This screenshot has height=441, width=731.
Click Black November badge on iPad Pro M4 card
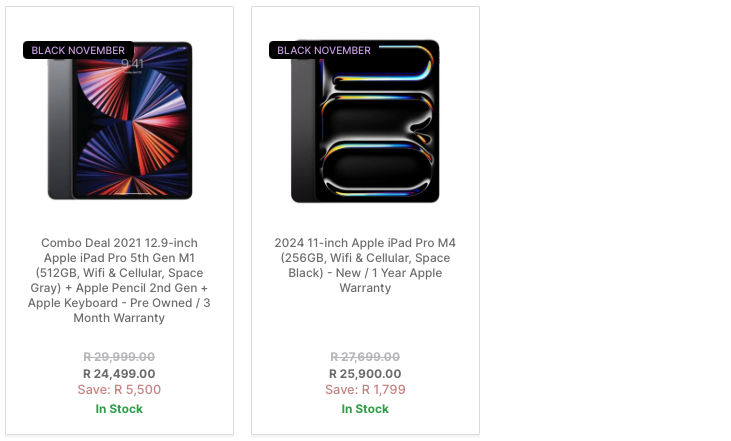point(324,50)
